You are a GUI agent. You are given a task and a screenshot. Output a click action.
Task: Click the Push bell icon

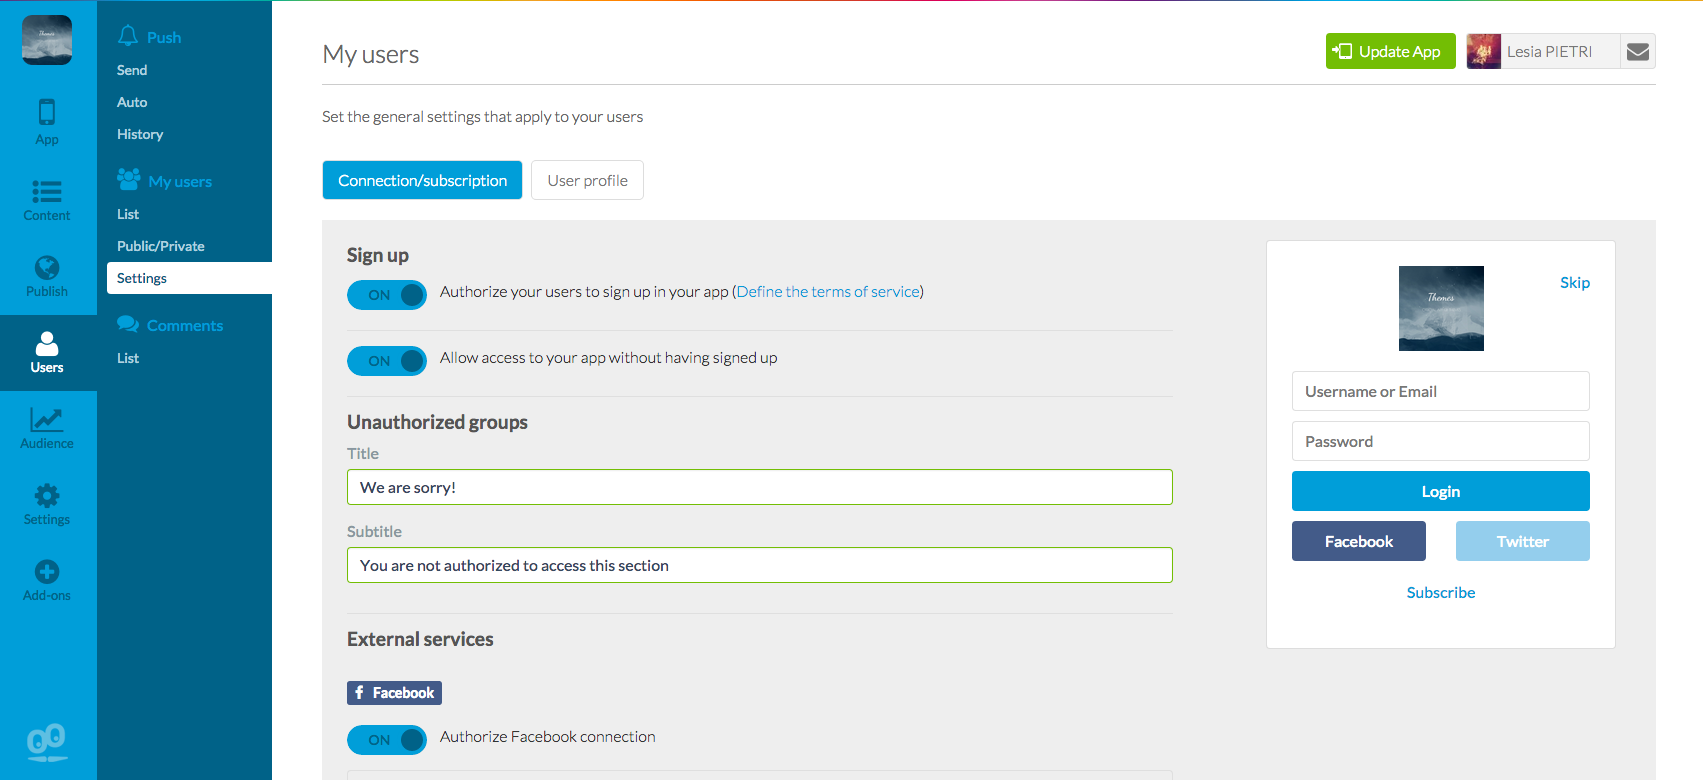click(128, 37)
